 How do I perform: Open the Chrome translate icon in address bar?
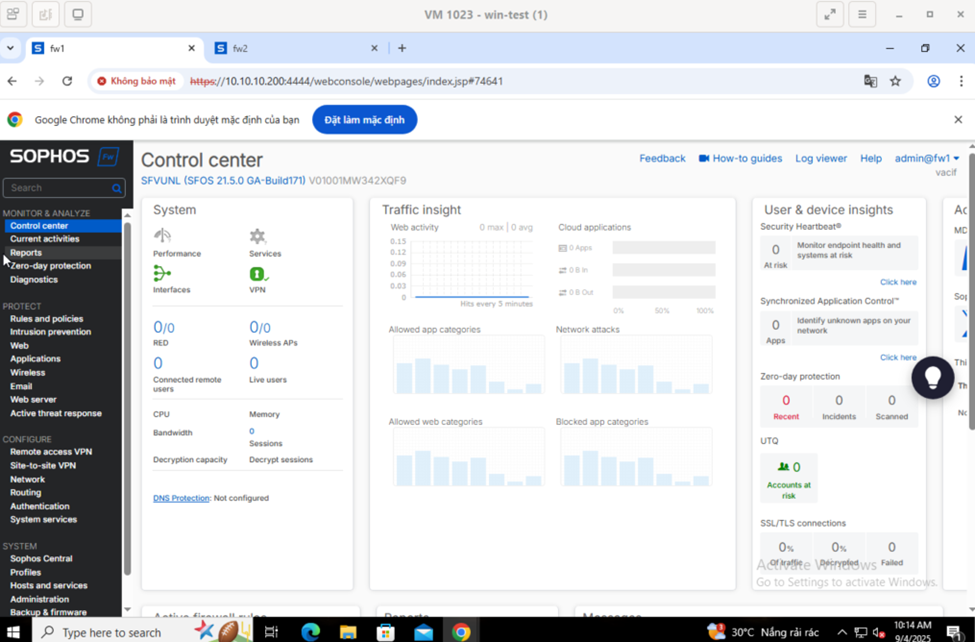tap(870, 81)
